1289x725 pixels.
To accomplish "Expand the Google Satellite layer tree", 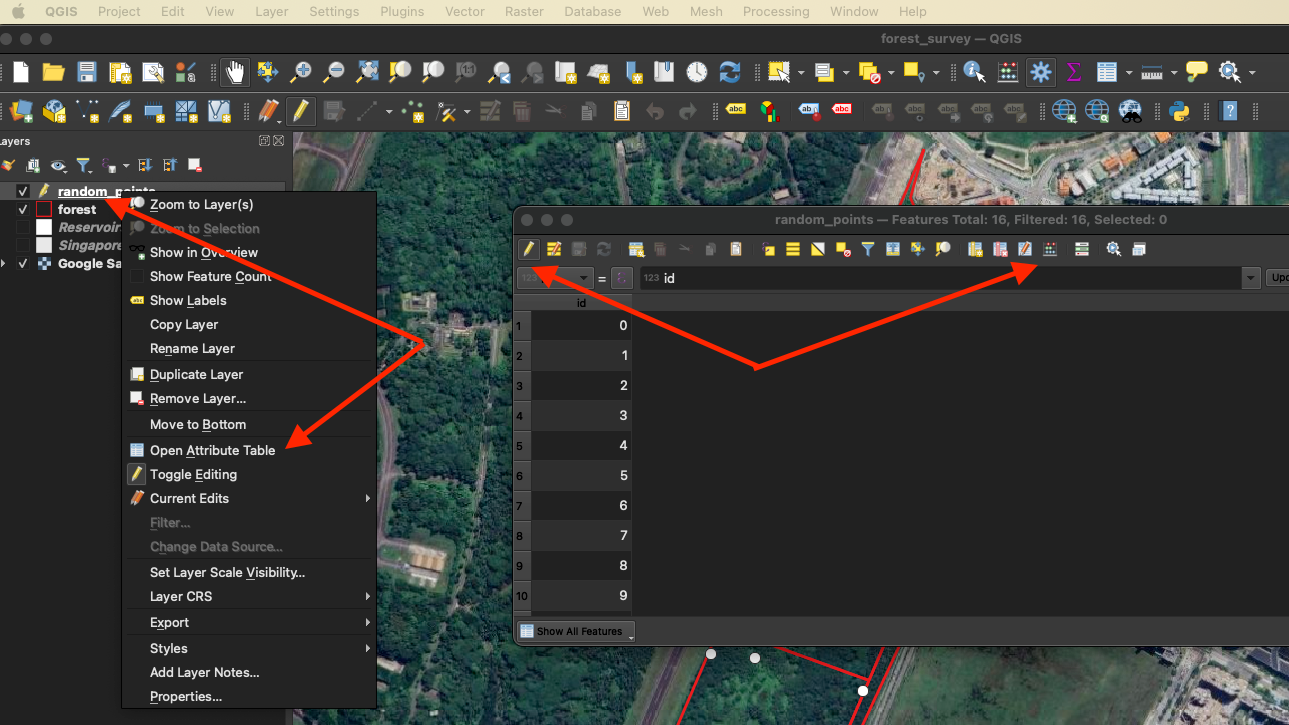I will [4, 264].
